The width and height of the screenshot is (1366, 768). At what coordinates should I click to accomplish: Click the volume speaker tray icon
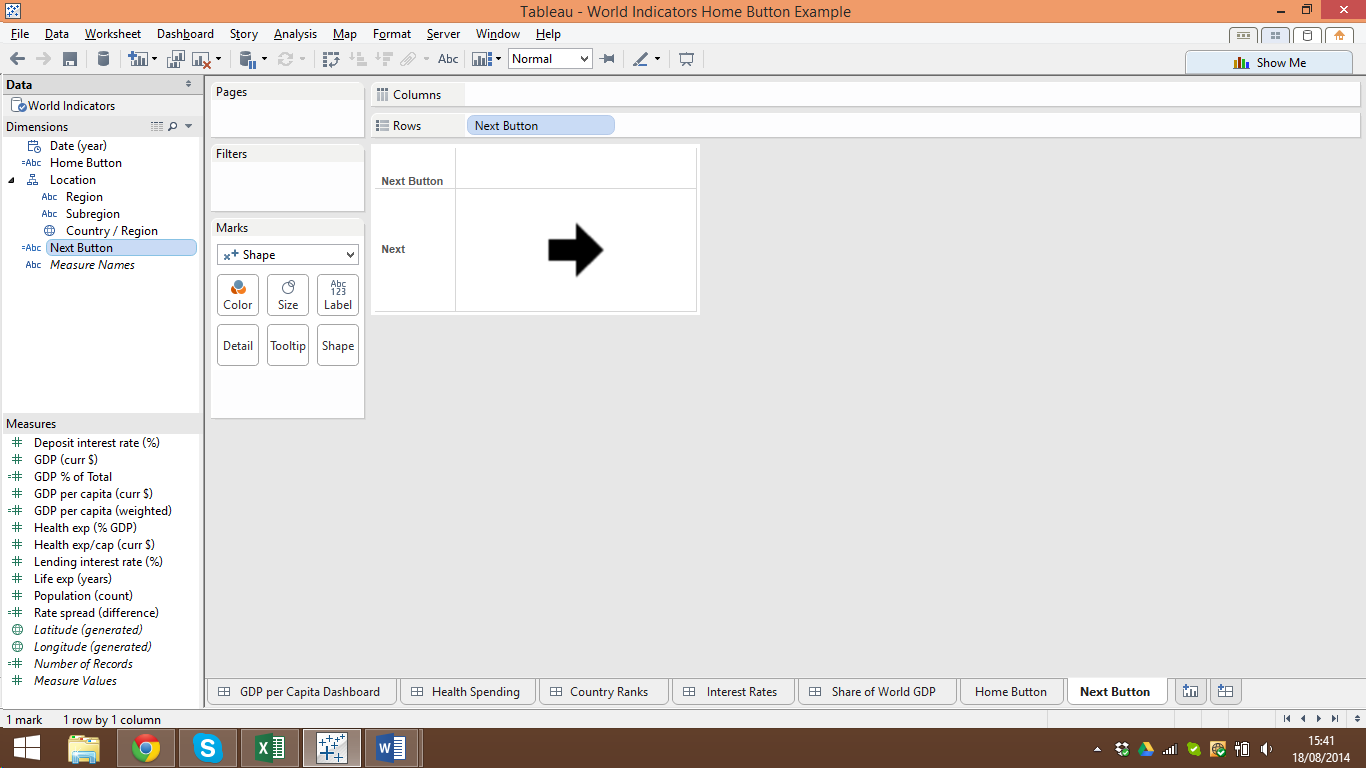click(1267, 749)
